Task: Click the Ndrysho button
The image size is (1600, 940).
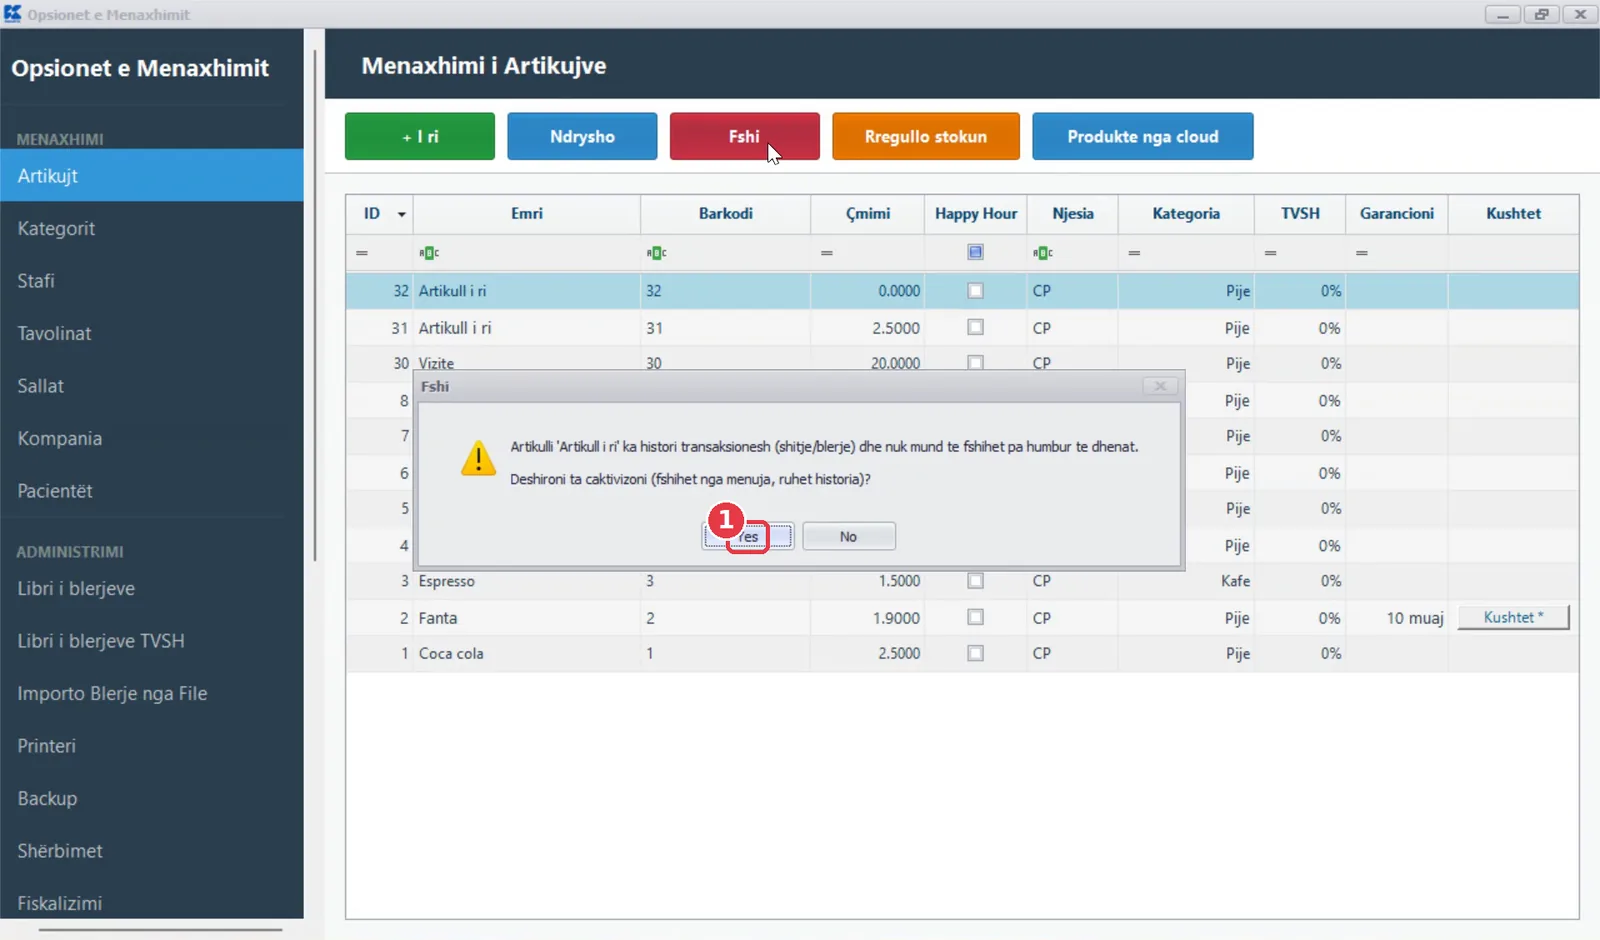Action: (x=582, y=136)
